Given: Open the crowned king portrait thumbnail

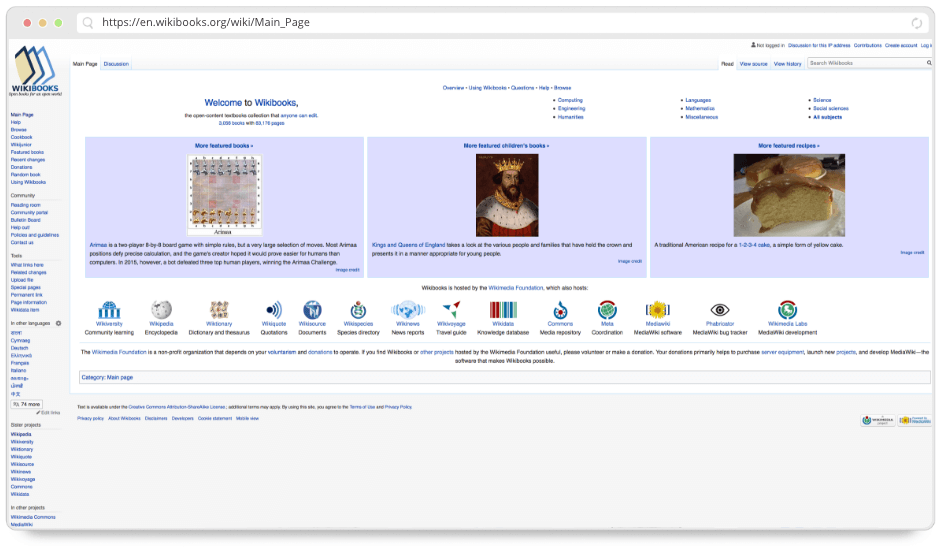Looking at the screenshot, I should (507, 195).
